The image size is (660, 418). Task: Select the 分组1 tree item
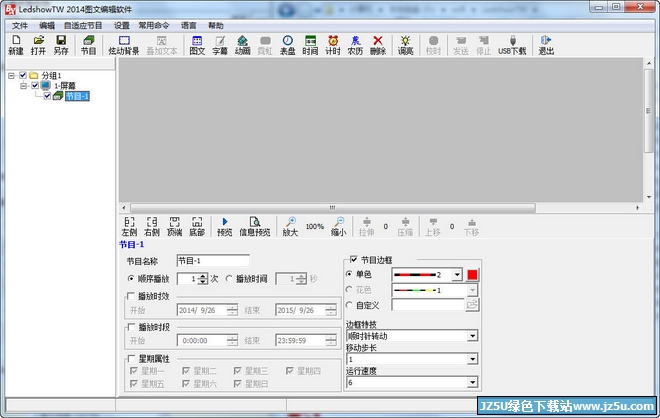[x=51, y=76]
